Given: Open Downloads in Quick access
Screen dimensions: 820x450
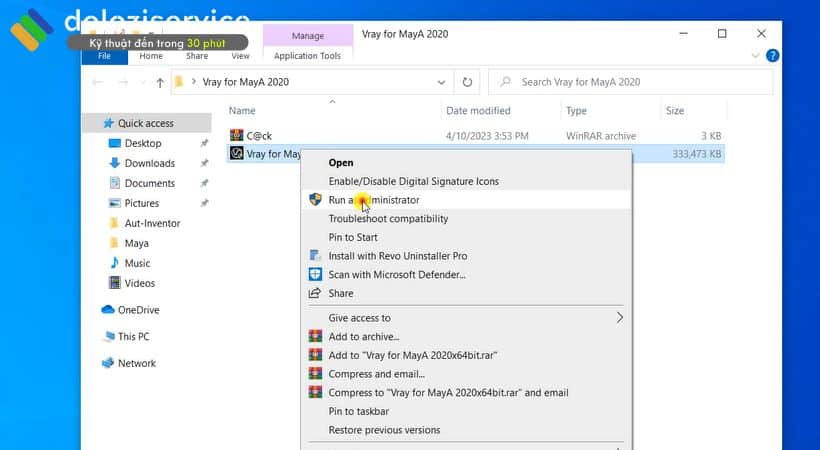Looking at the screenshot, I should pos(149,163).
